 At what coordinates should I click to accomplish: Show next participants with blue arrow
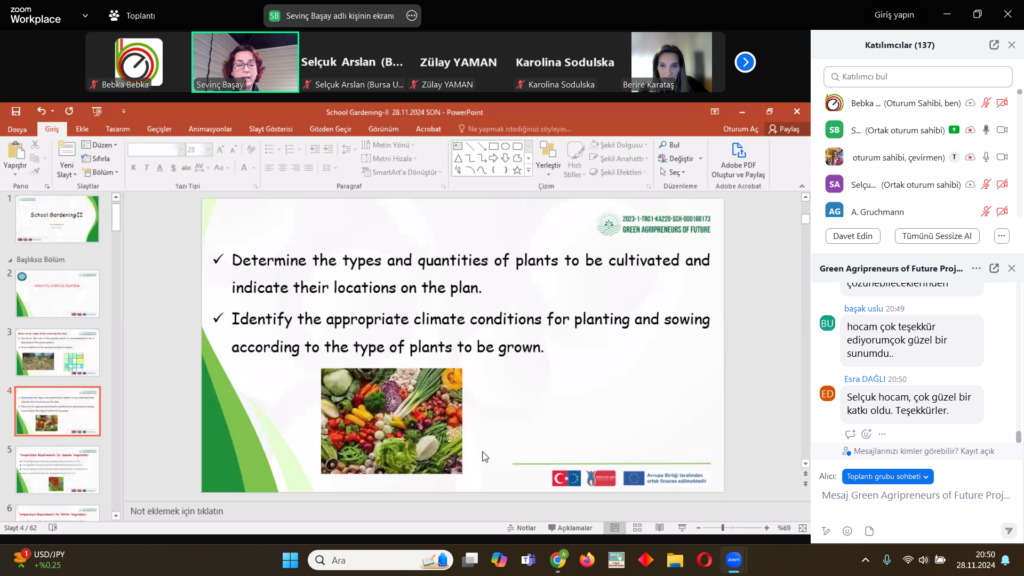pos(745,62)
